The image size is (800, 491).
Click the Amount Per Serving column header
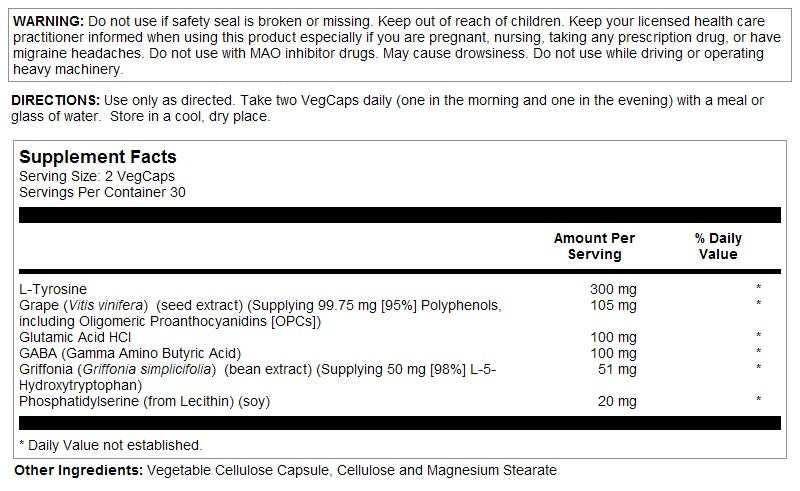[x=594, y=246]
